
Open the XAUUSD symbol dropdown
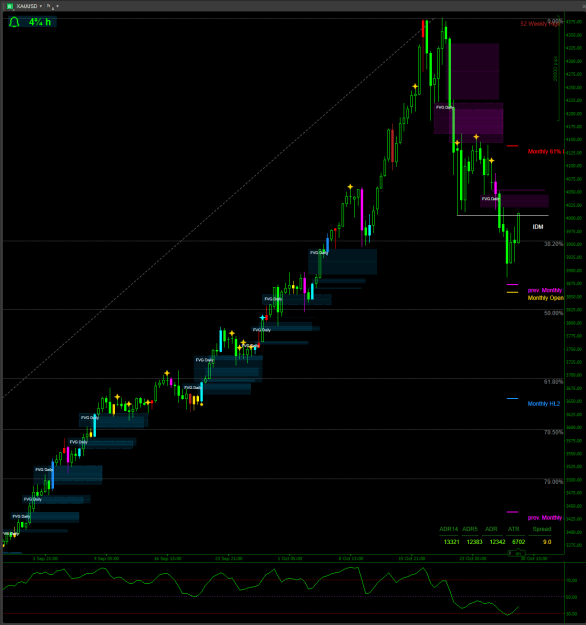41,6
